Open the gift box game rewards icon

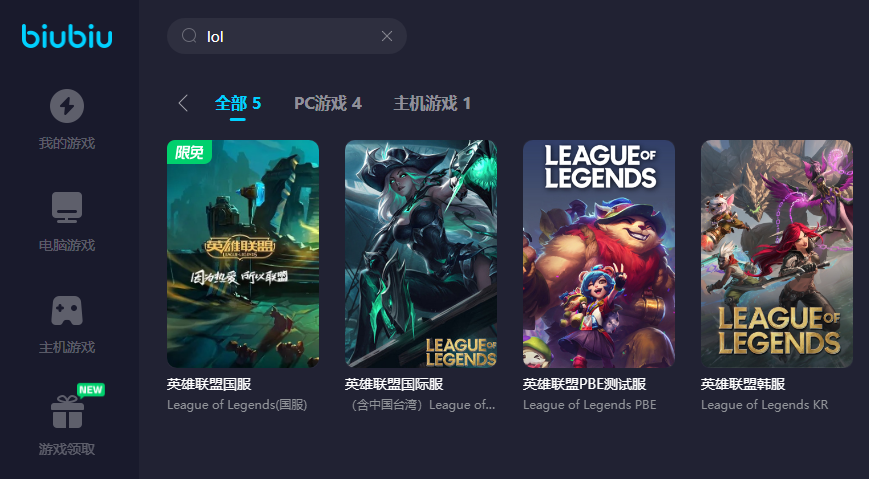coord(68,411)
